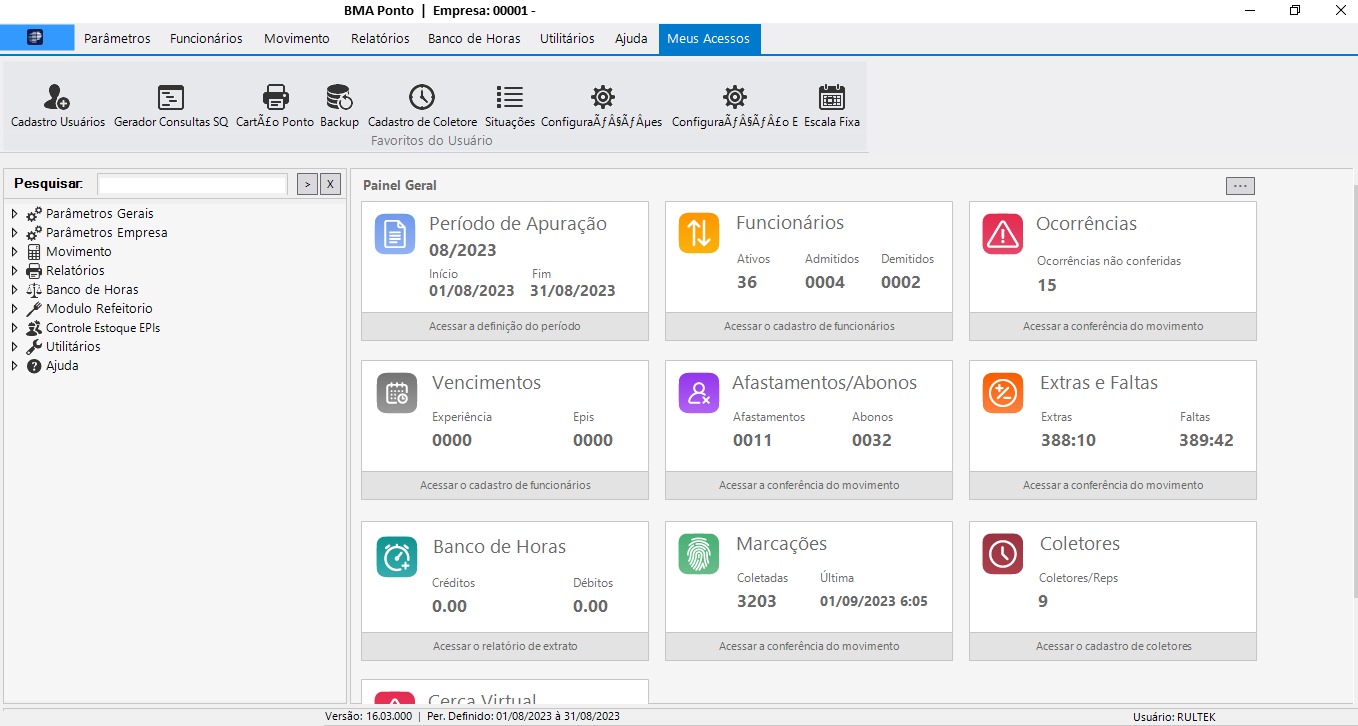Click Acessar o cadastro under Vencimentos
This screenshot has width=1358, height=726.
(x=505, y=485)
